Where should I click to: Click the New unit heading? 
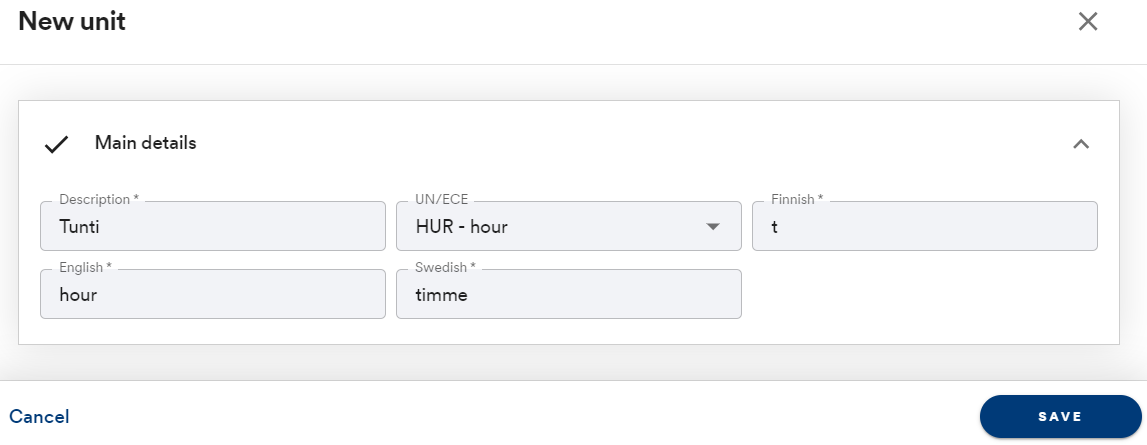click(x=72, y=21)
